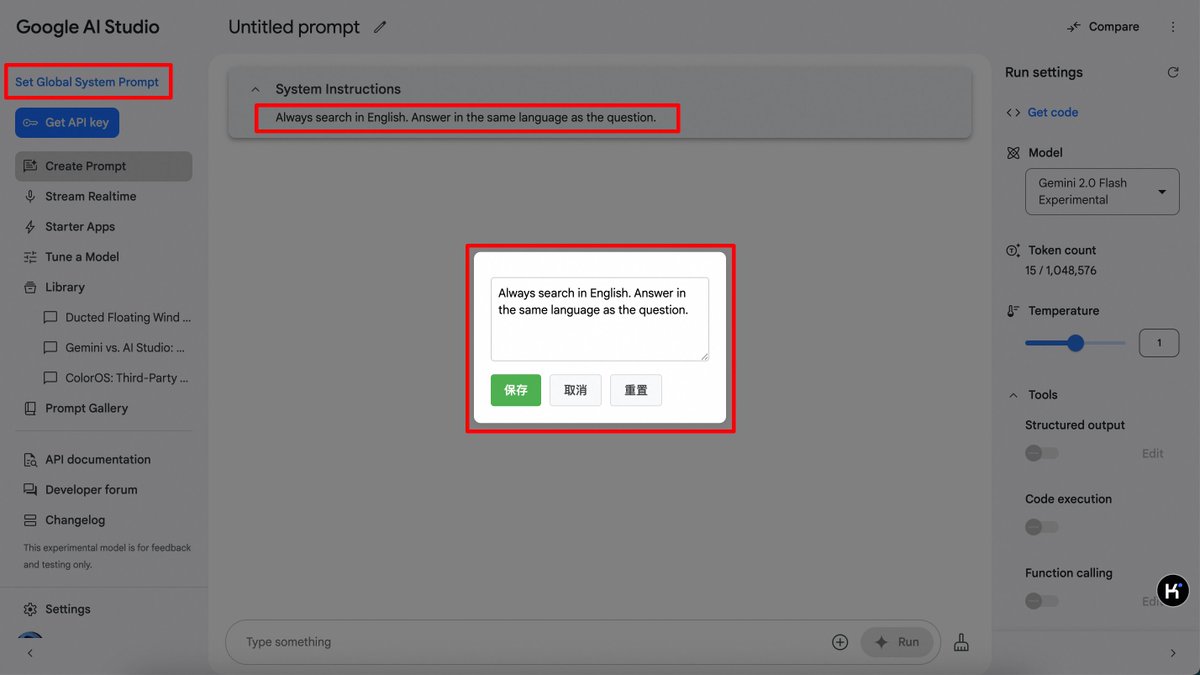
Task: Click the Developer forum chat icon
Action: pos(30,490)
